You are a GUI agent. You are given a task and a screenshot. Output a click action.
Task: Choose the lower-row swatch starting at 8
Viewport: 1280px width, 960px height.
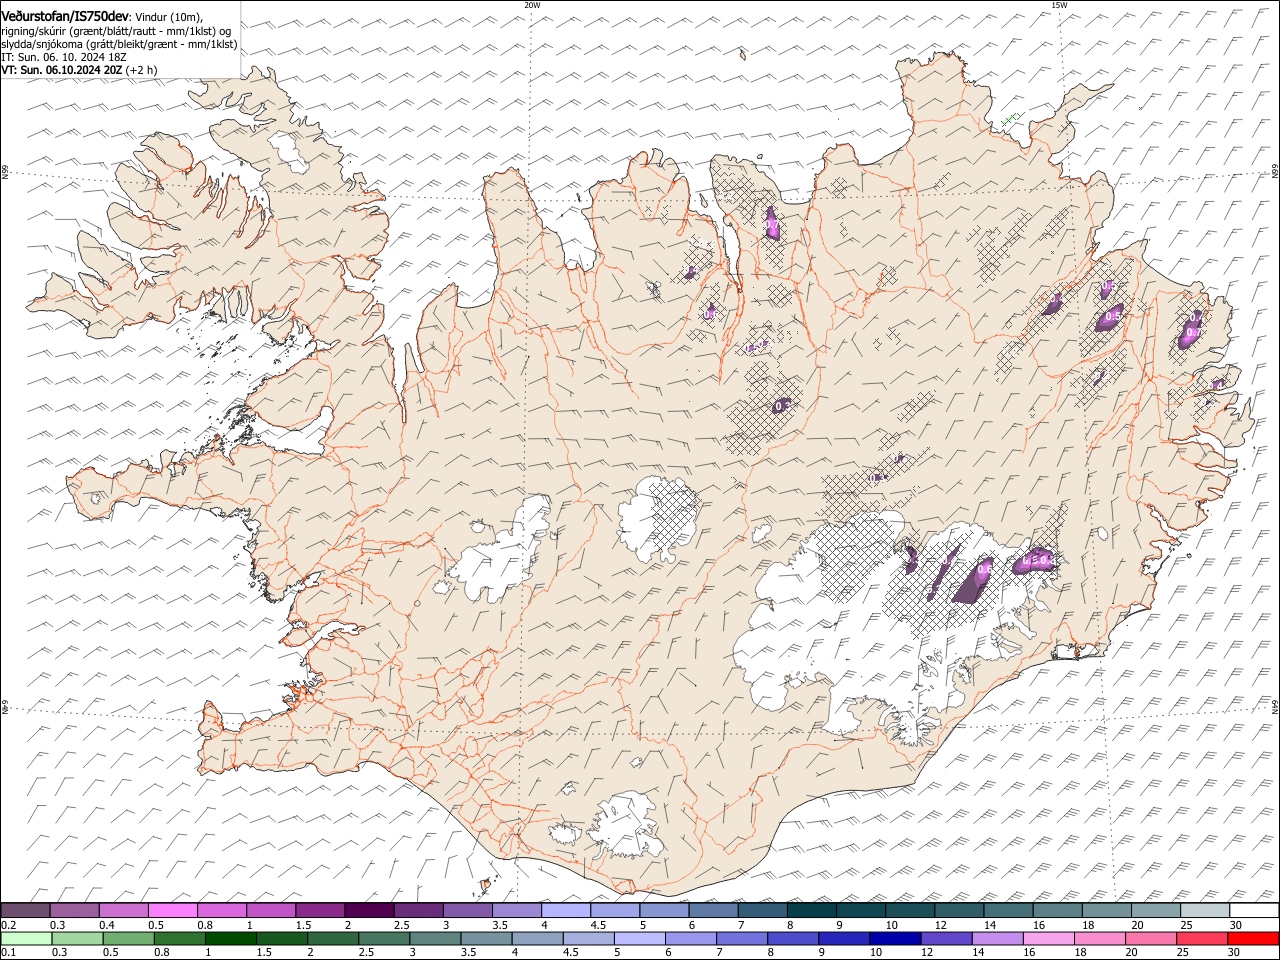click(793, 939)
